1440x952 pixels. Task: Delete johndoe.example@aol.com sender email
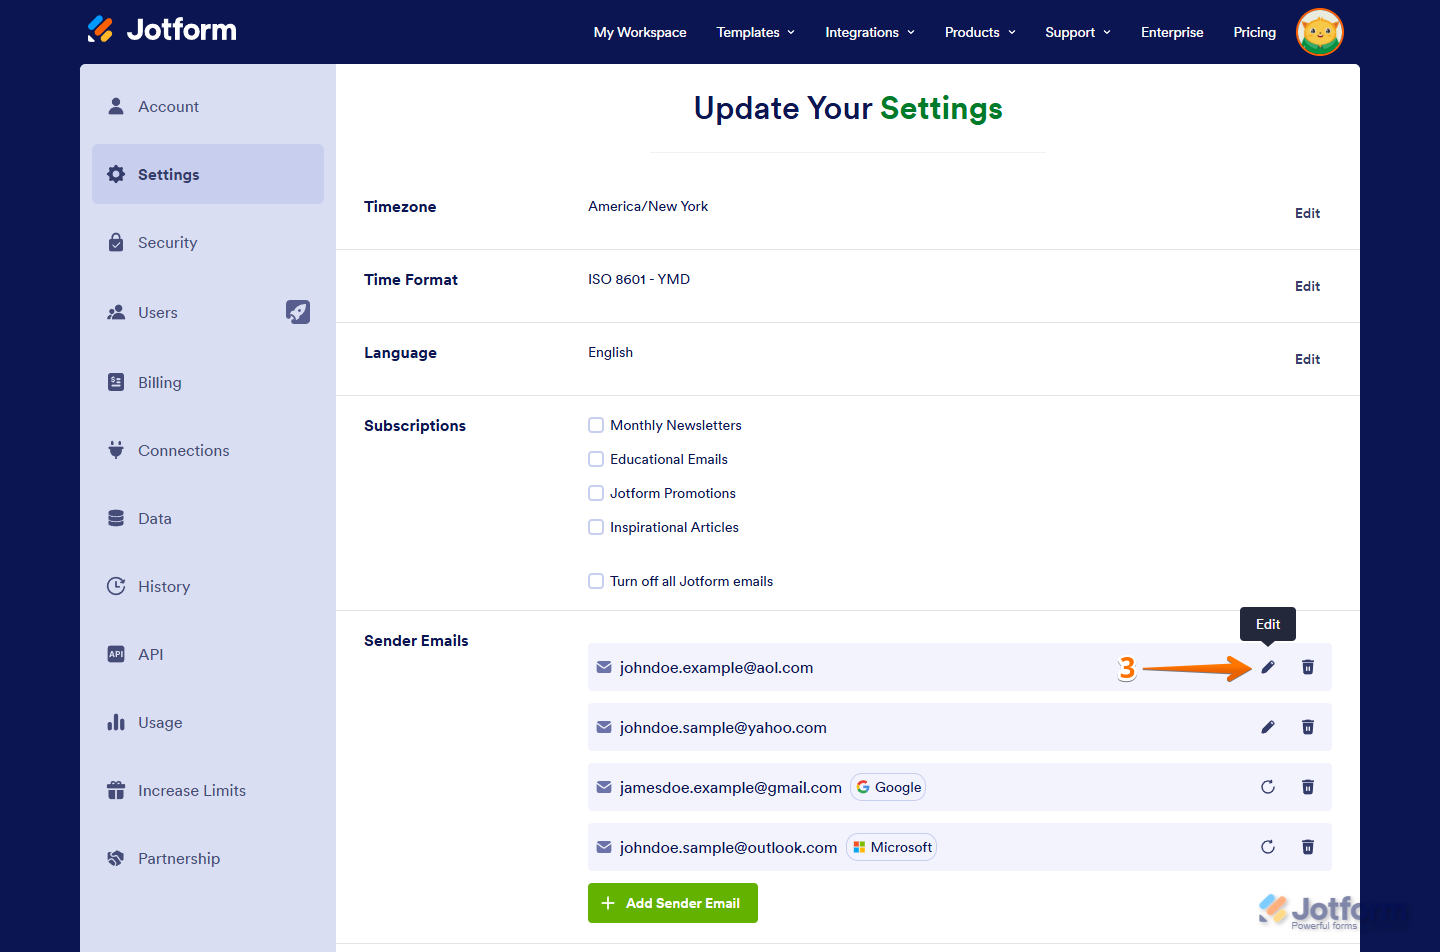click(x=1308, y=667)
